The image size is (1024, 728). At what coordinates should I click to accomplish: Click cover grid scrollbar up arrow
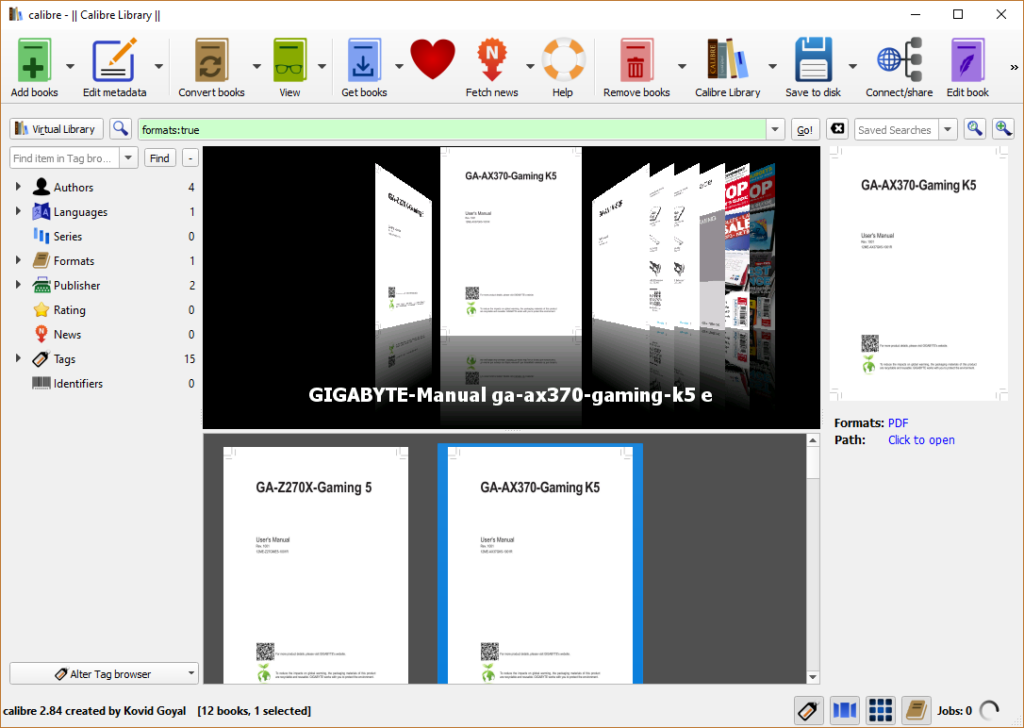click(x=812, y=440)
